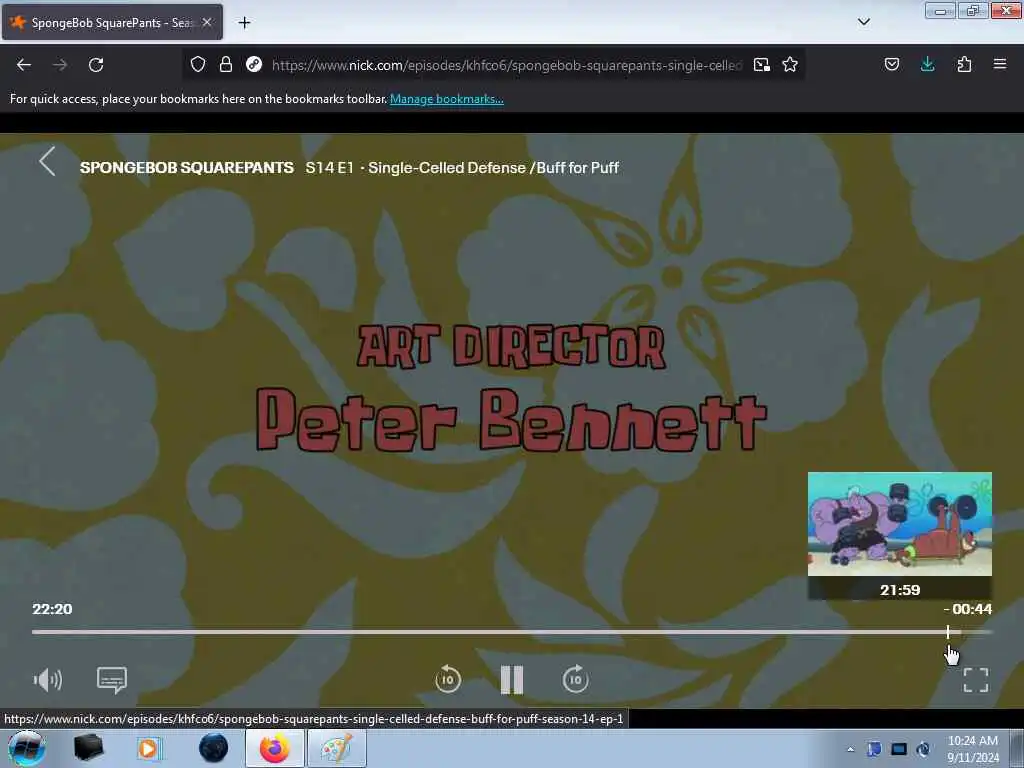
Task: Open the taskbar clock showing 10:24 AM
Action: coord(972,749)
